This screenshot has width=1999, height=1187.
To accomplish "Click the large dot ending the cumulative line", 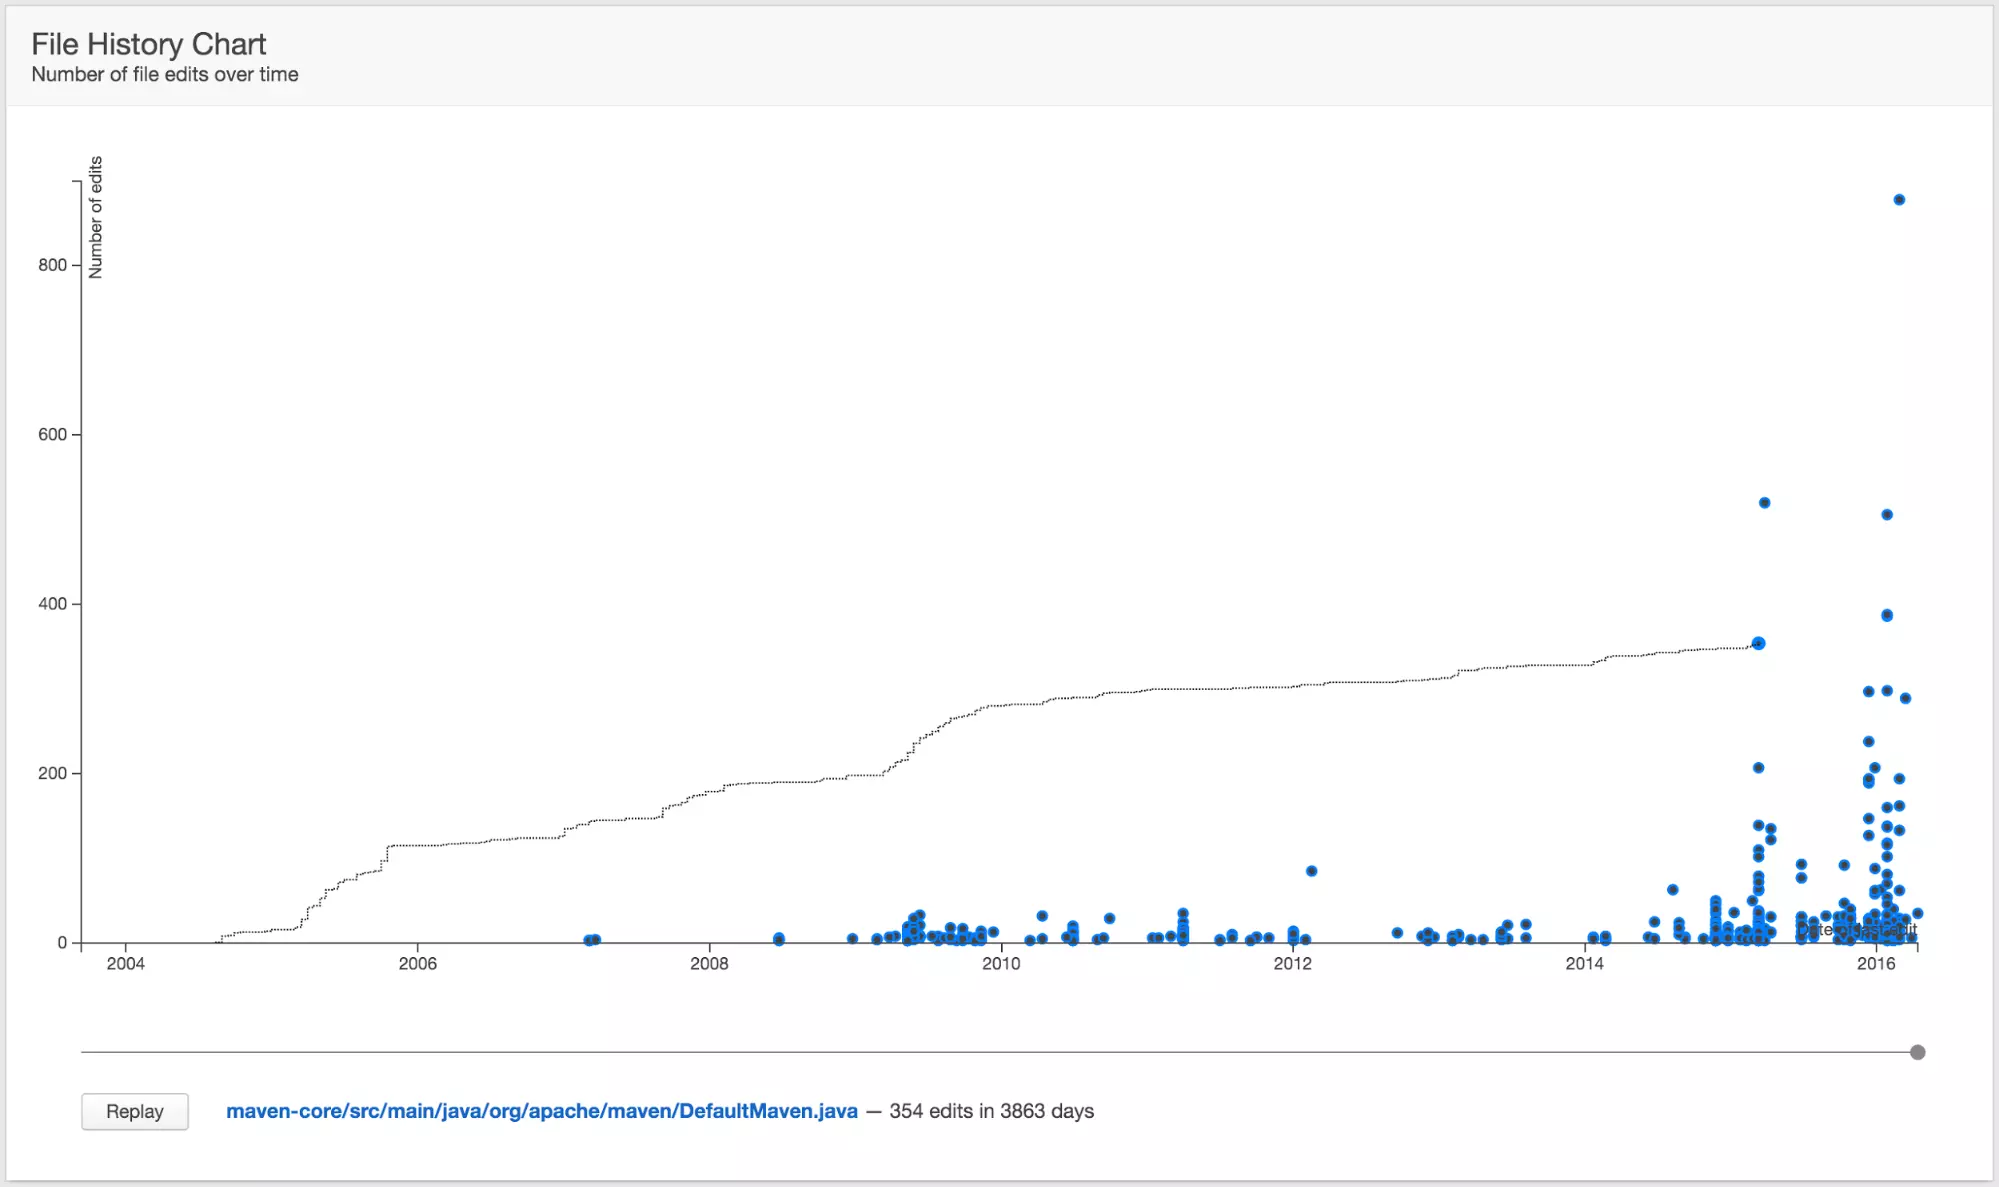I will click(x=1758, y=643).
